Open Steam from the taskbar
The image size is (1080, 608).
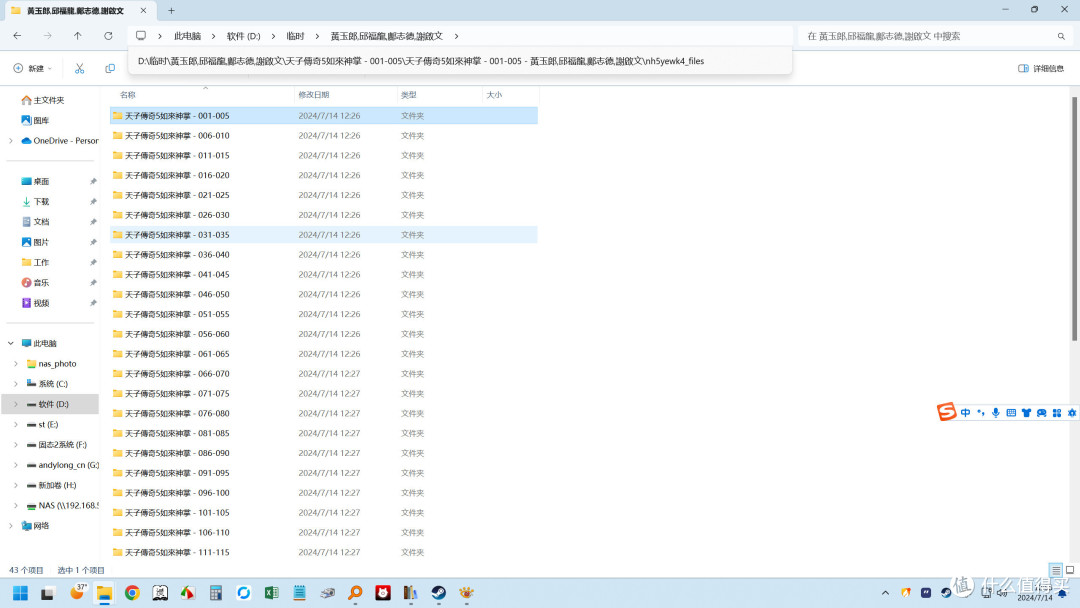click(x=439, y=593)
